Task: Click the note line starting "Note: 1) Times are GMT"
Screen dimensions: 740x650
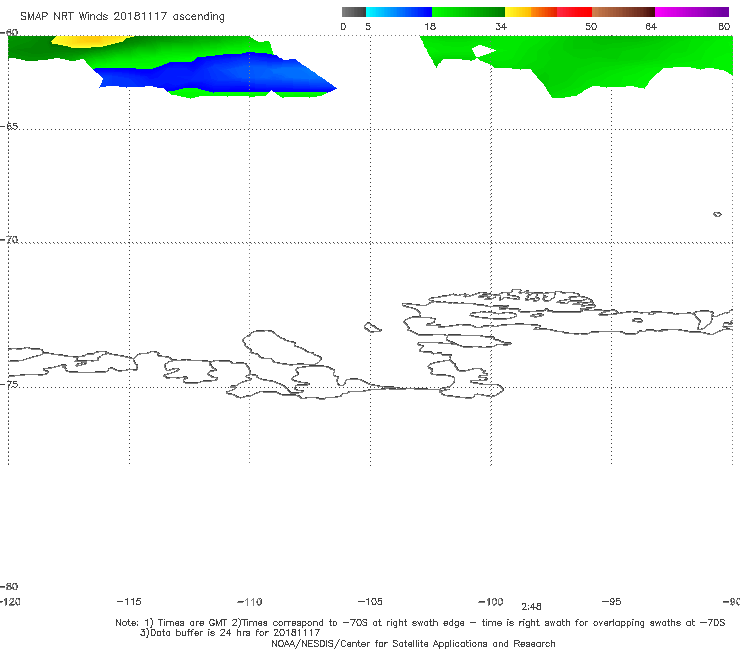Action: [x=420, y=623]
